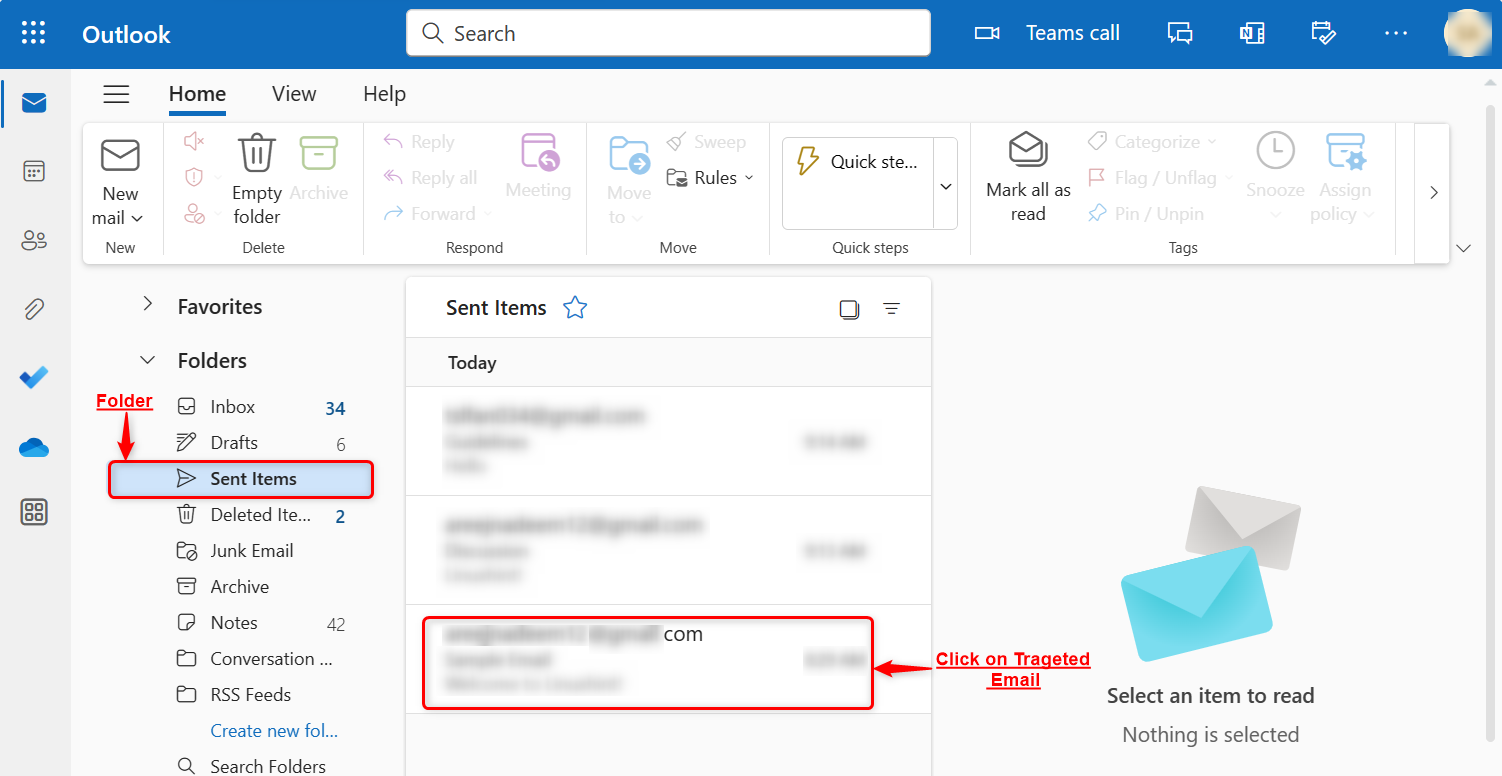Switch to the View tab
Screen dimensions: 1502x776
click(294, 94)
